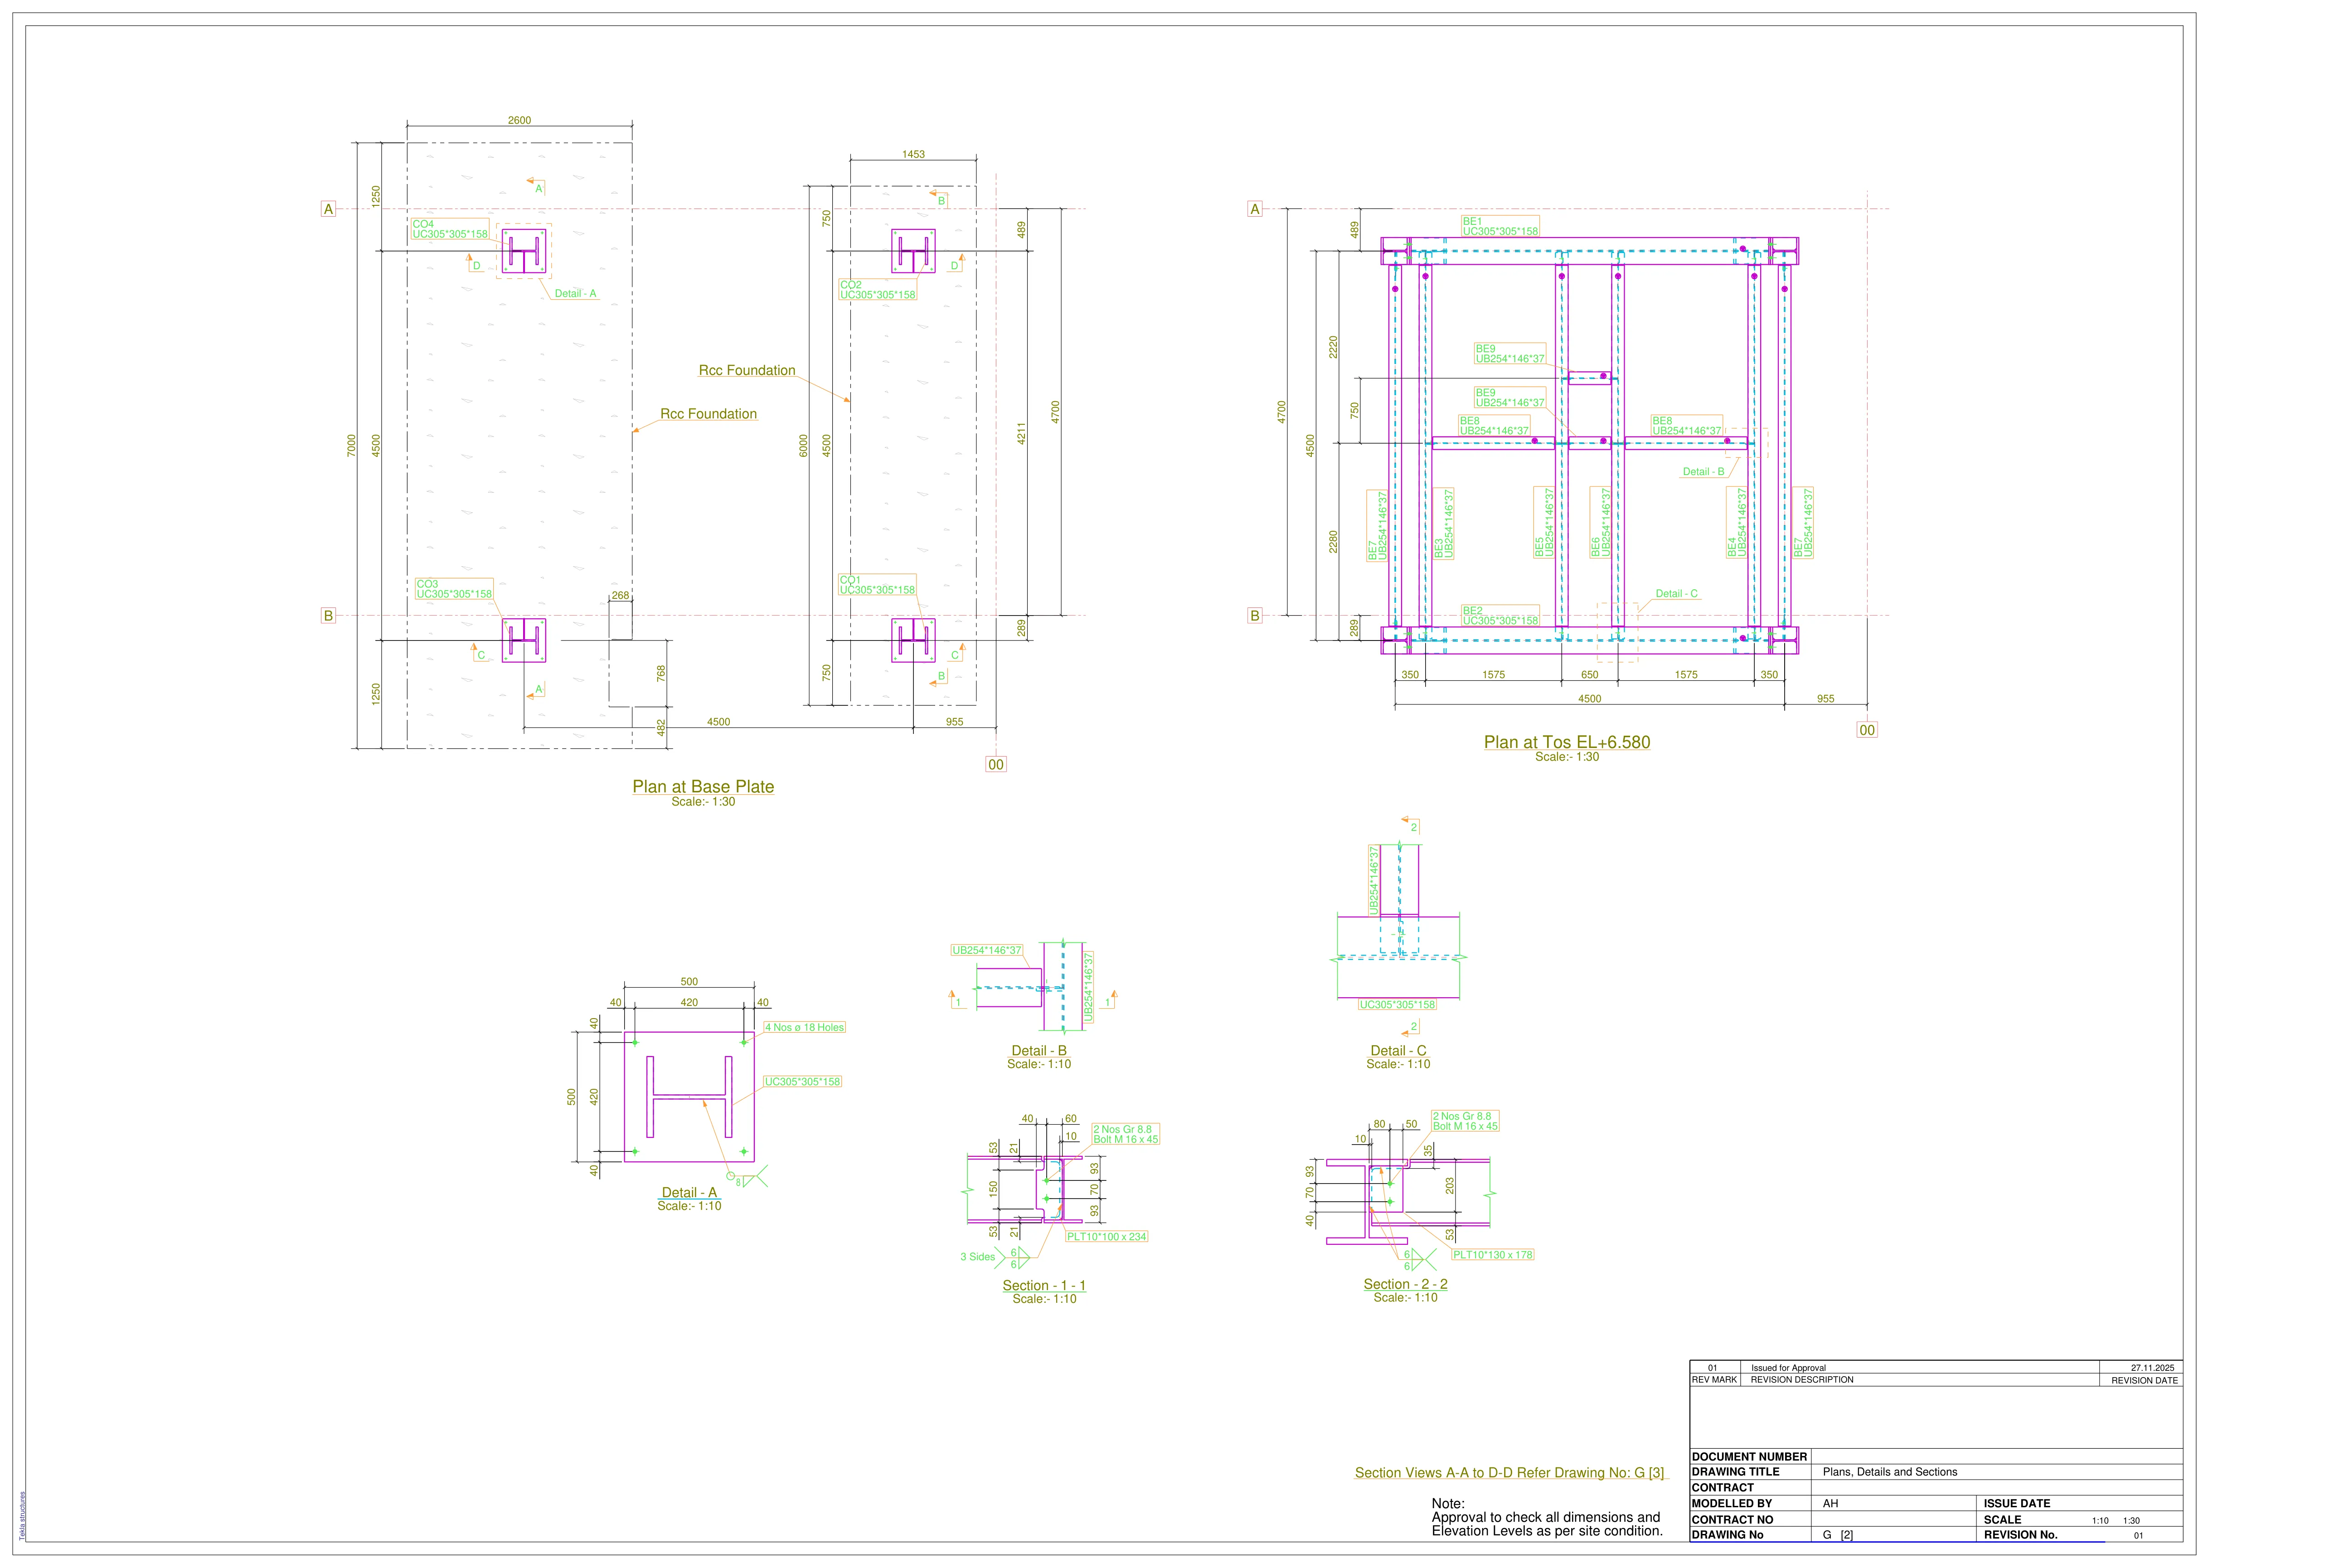Click the 'AH' modeller initials
The height and width of the screenshot is (1568, 2349).
tap(1830, 1503)
